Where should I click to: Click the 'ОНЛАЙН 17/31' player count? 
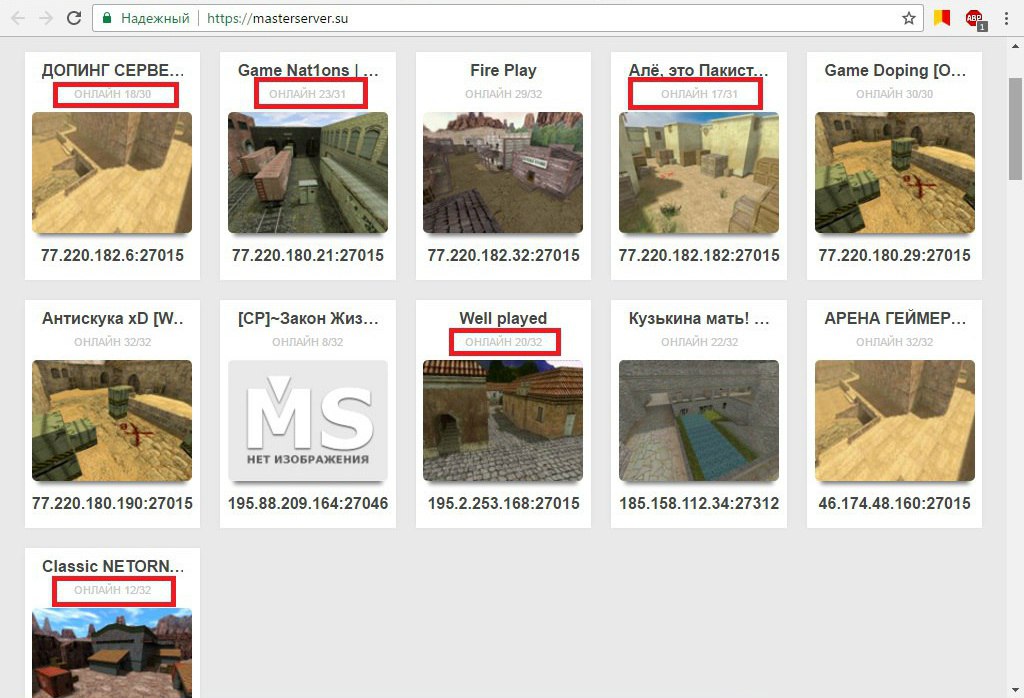point(699,94)
